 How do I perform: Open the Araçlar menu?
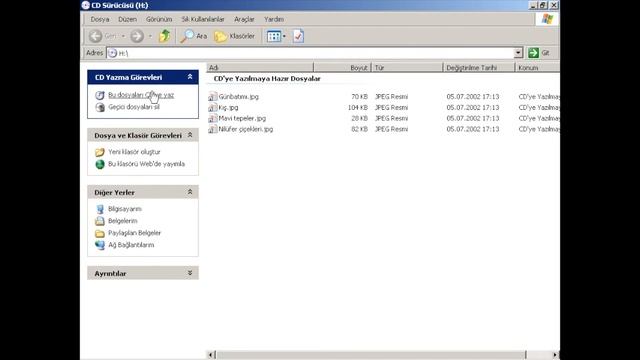[244, 19]
